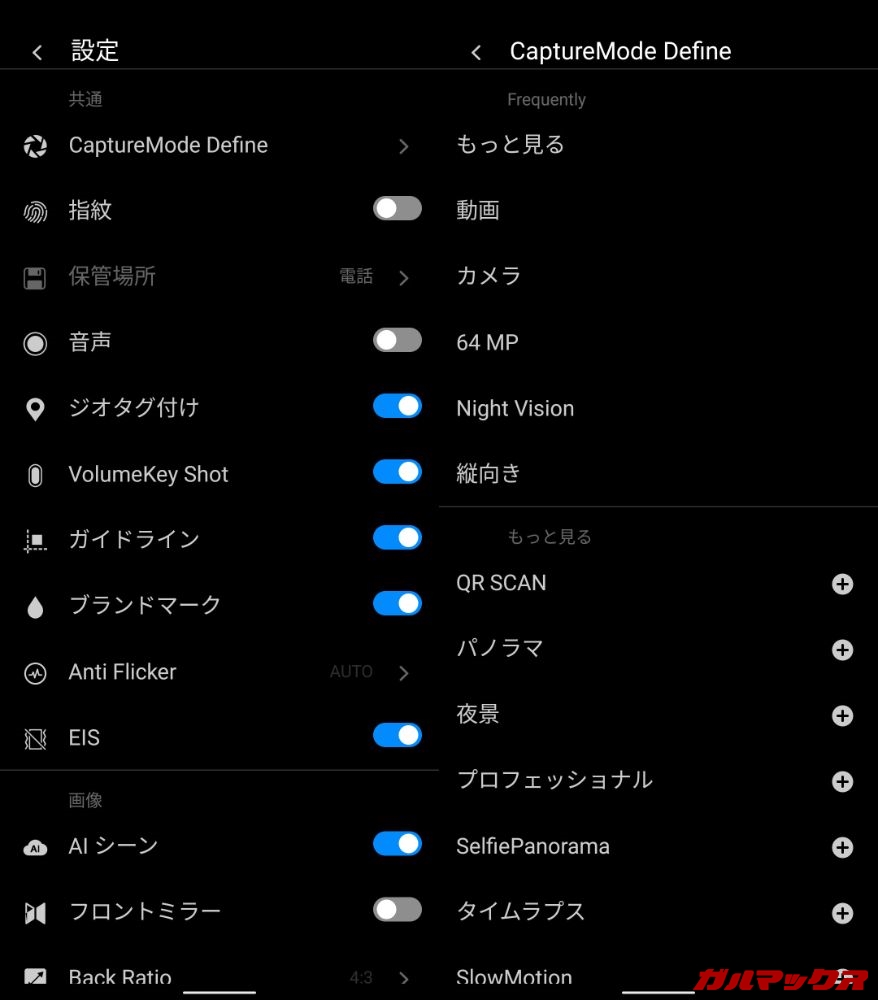878x1000 pixels.
Task: Add 夜景 mode using plus icon
Action: 842,716
